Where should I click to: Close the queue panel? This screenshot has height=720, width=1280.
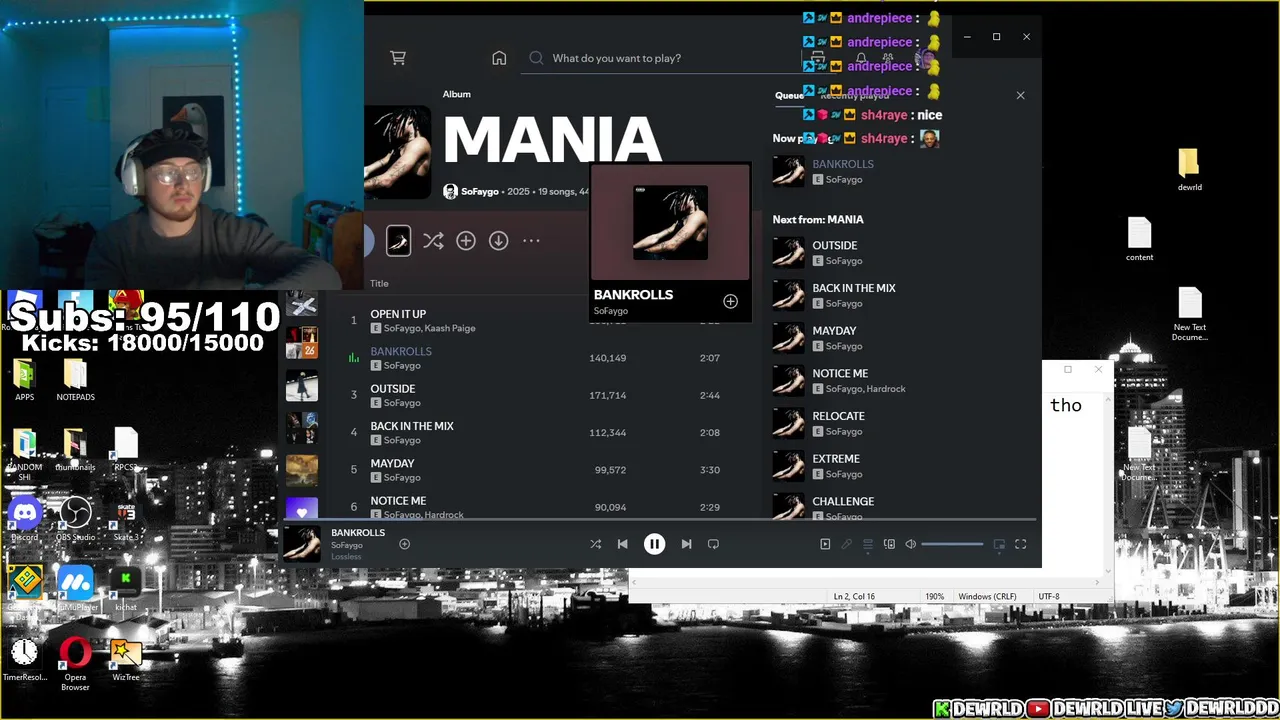pyautogui.click(x=1020, y=95)
